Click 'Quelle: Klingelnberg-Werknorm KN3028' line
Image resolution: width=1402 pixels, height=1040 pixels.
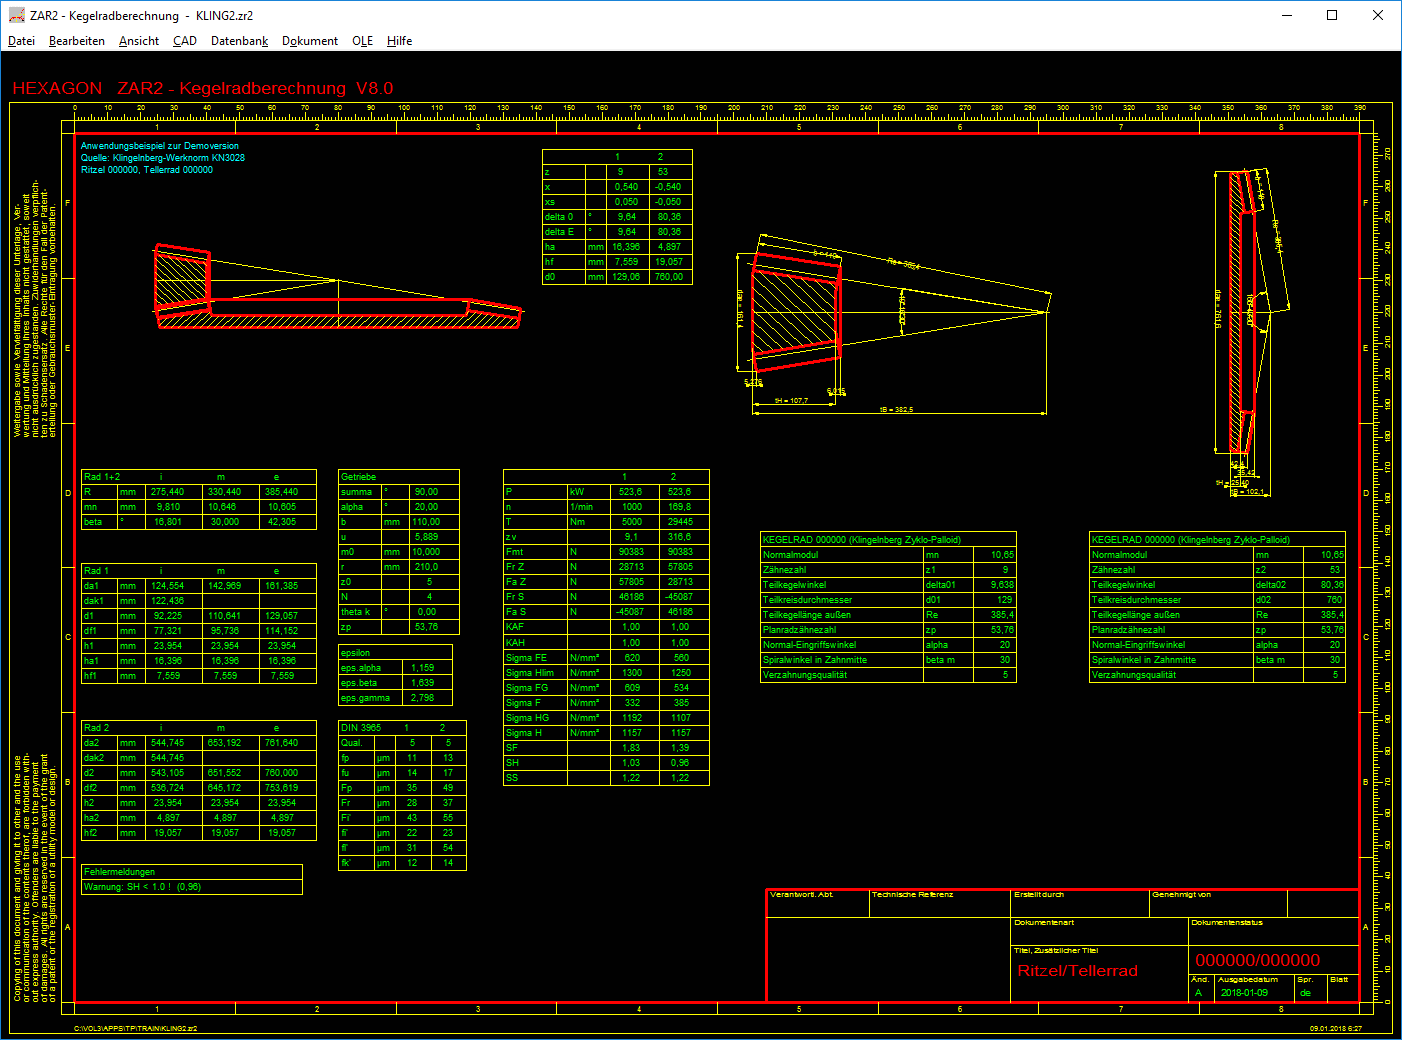(163, 158)
